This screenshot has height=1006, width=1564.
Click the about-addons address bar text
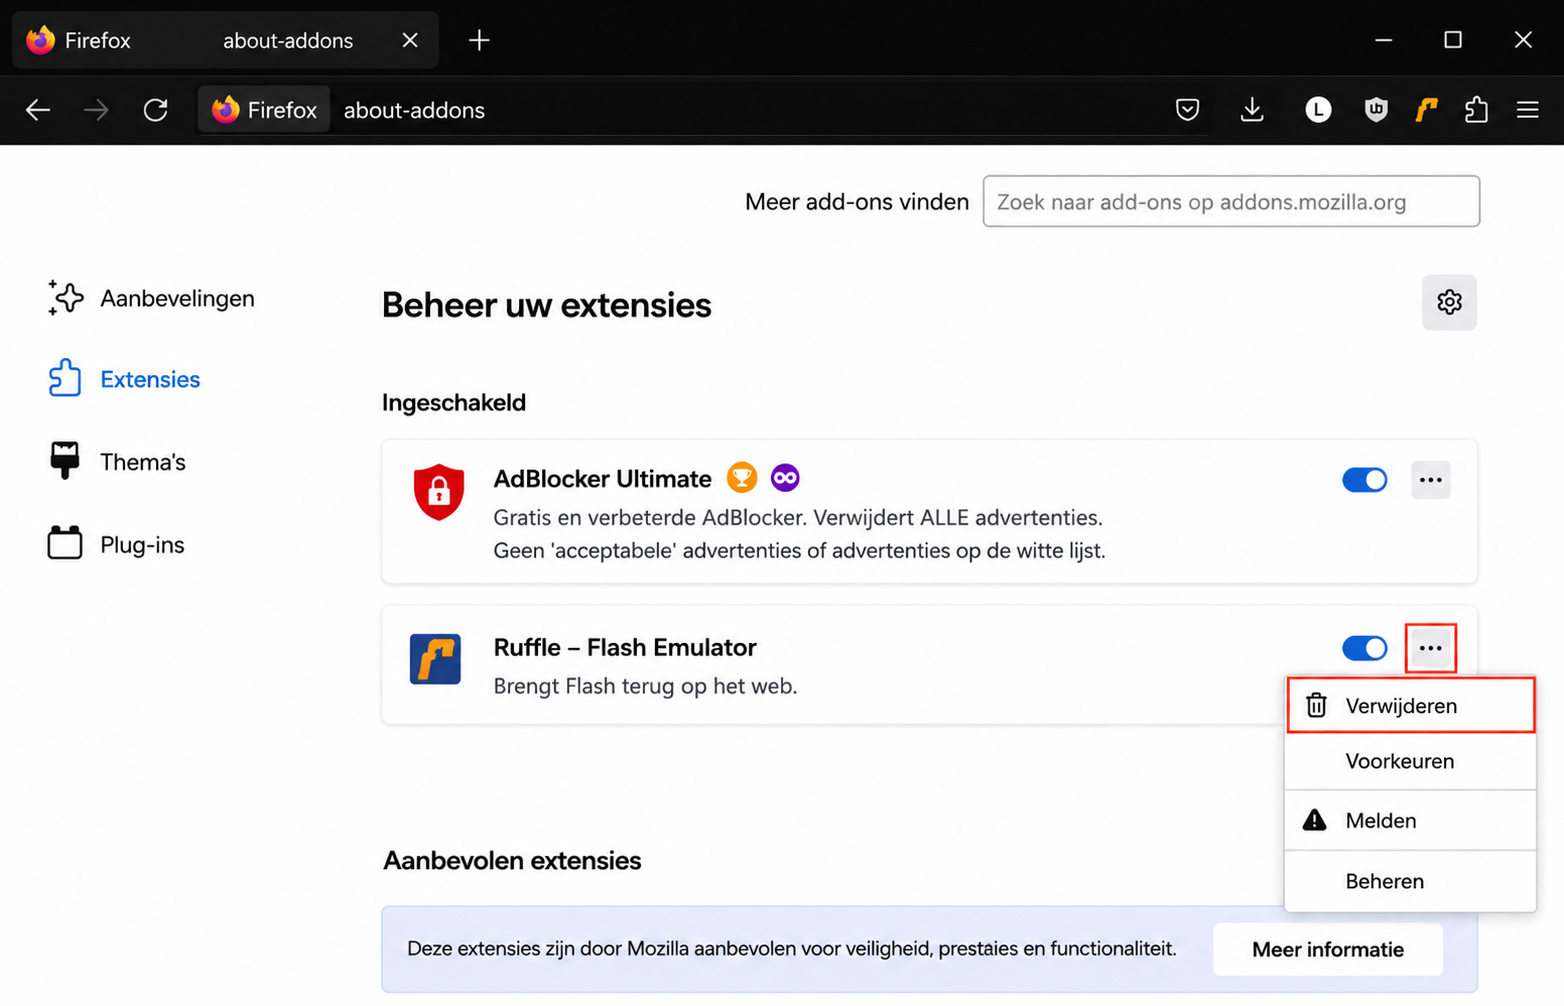[414, 110]
